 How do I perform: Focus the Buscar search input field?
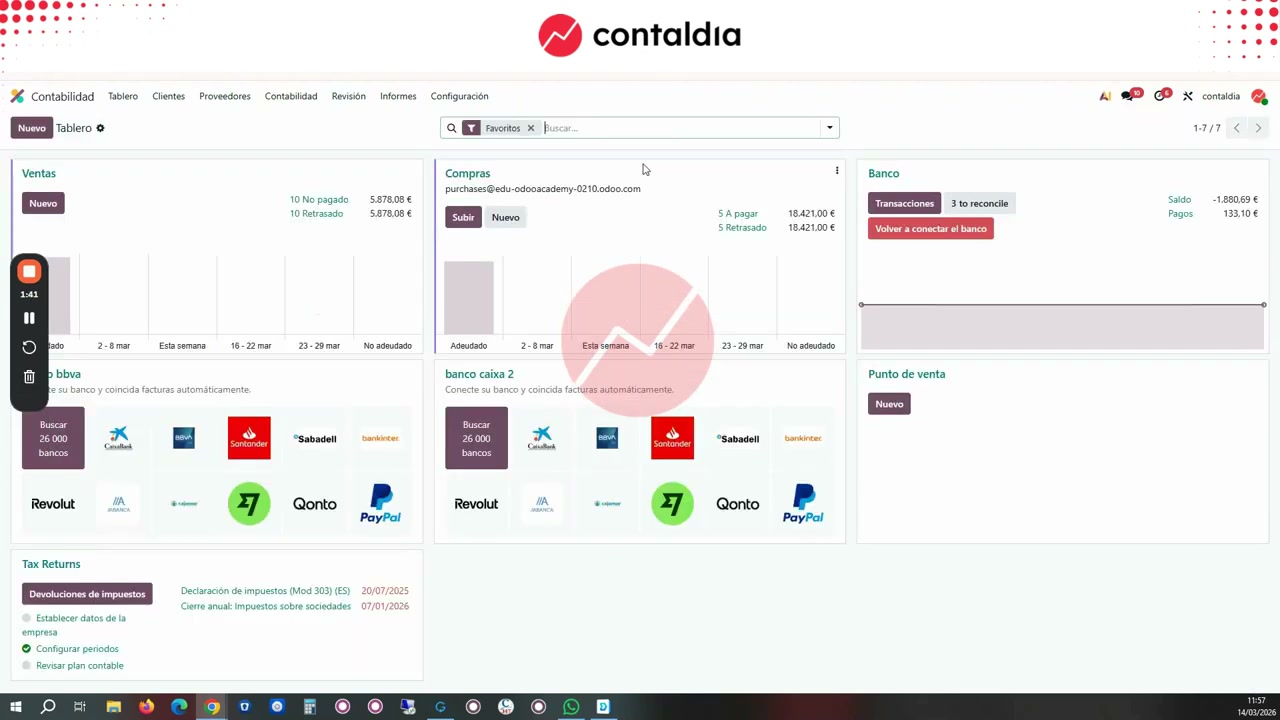(x=680, y=128)
